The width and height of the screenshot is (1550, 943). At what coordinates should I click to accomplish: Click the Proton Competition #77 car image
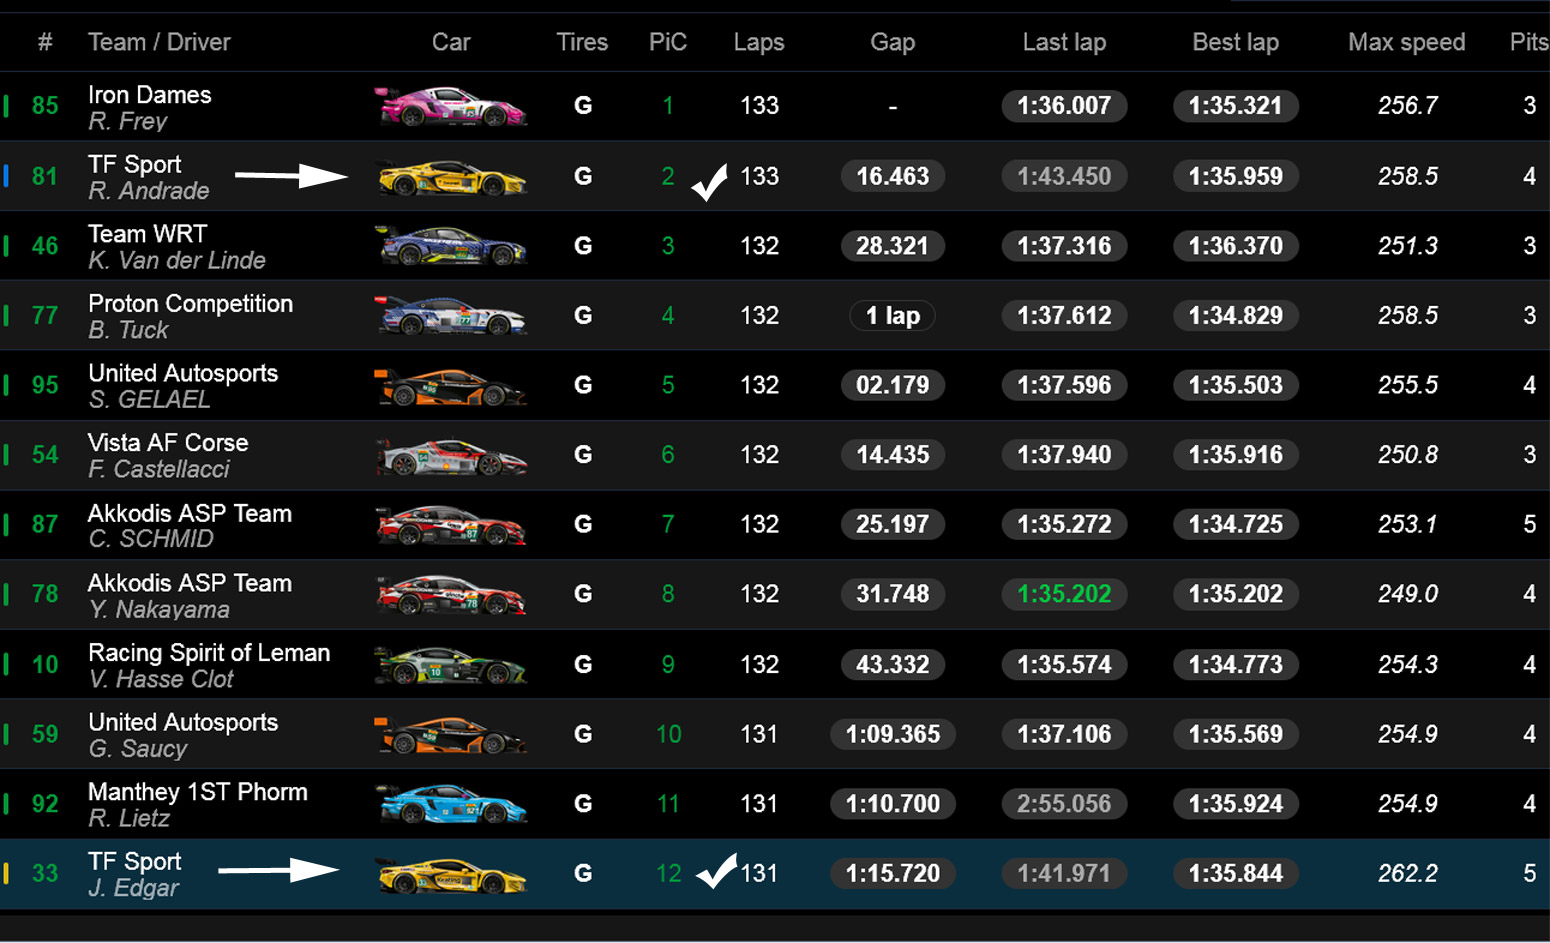tap(450, 316)
